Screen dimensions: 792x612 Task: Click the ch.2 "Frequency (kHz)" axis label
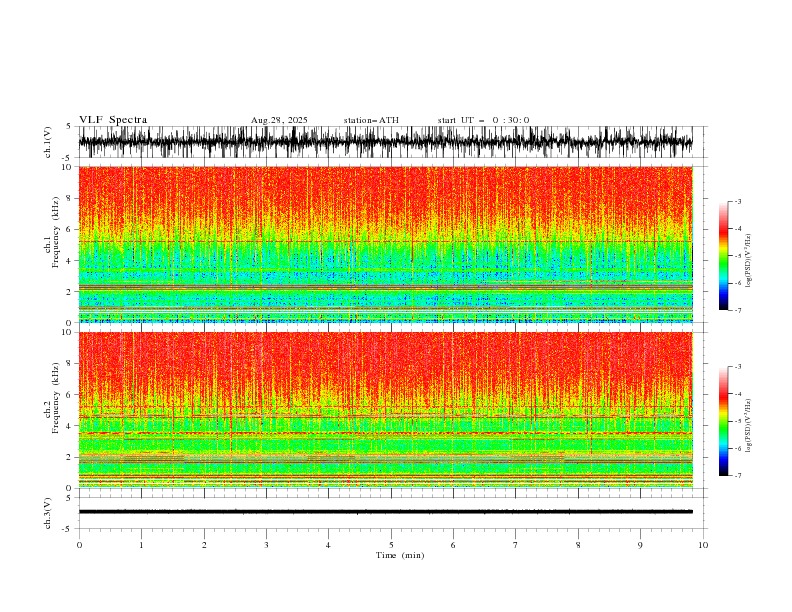(55, 397)
